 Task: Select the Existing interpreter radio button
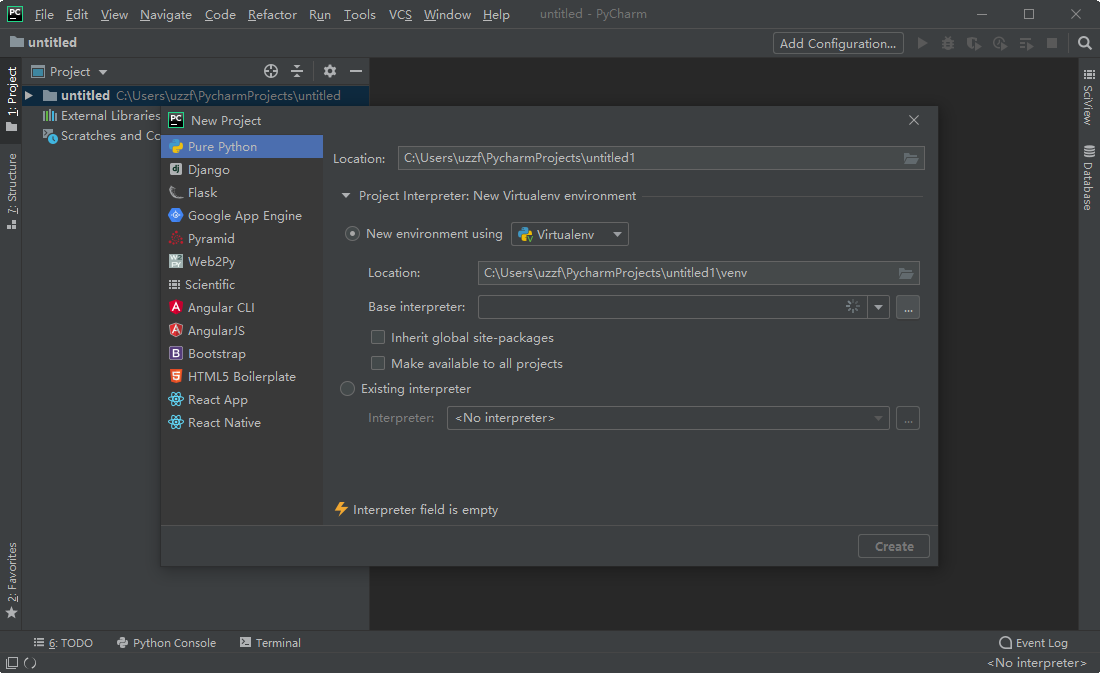coord(347,389)
